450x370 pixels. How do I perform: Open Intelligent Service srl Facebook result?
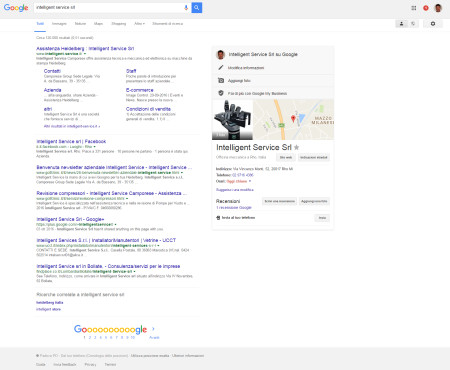[x=71, y=141]
